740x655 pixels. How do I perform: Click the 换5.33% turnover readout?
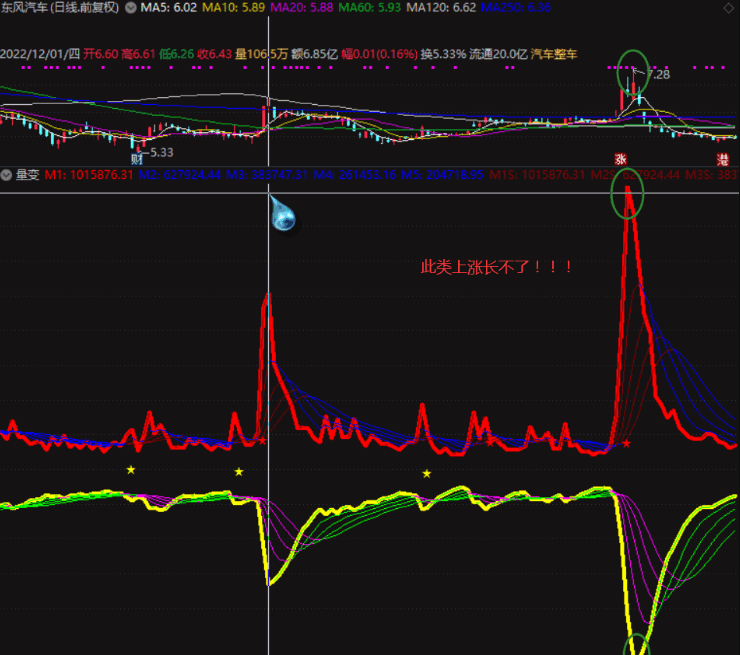443,54
